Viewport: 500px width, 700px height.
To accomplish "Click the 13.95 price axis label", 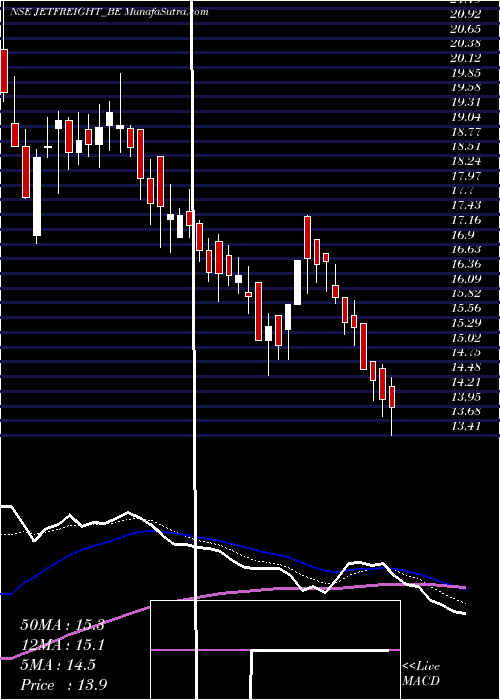I will 466,396.
